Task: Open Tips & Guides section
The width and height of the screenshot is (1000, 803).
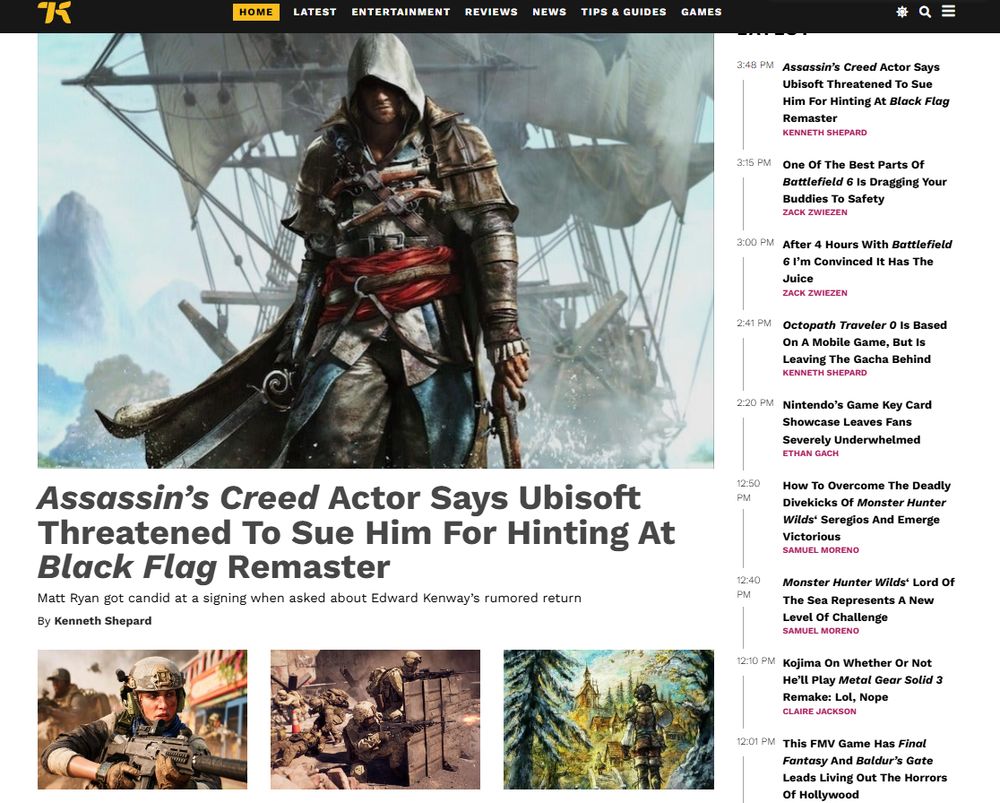Action: [x=624, y=11]
